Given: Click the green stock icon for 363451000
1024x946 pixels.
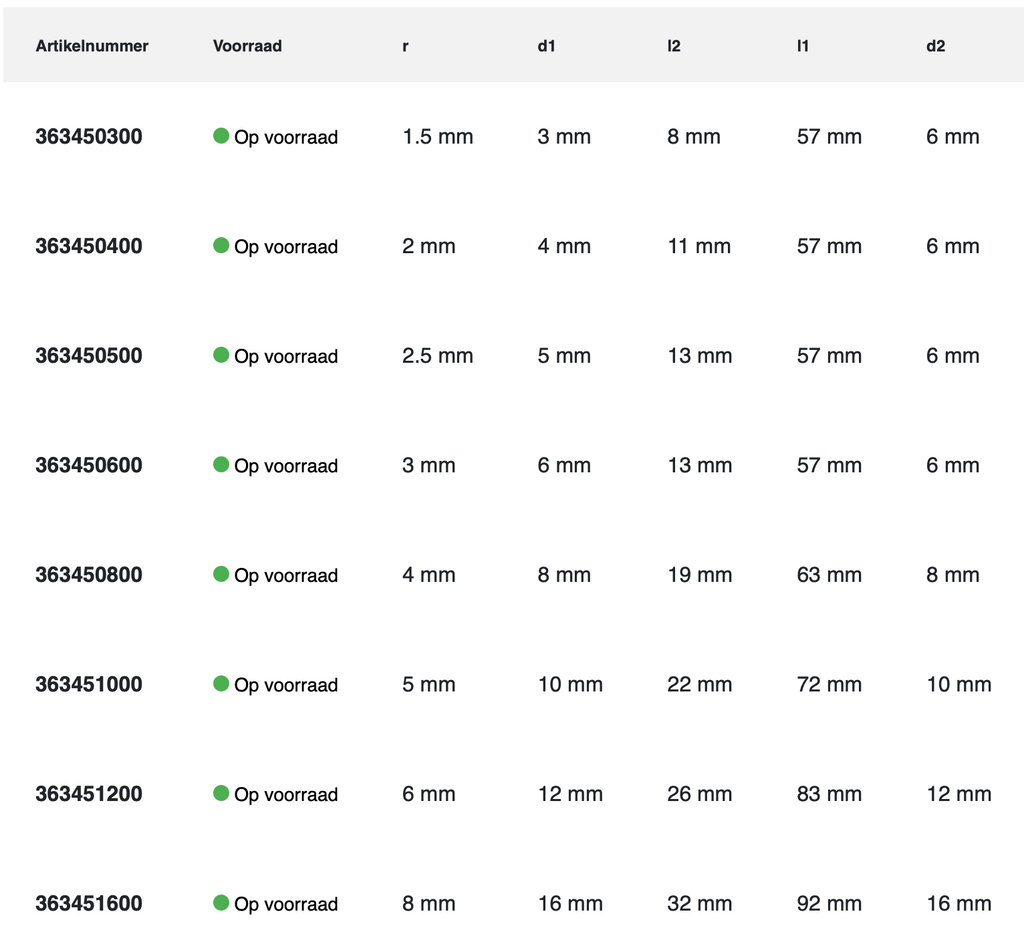Looking at the screenshot, I should point(221,683).
